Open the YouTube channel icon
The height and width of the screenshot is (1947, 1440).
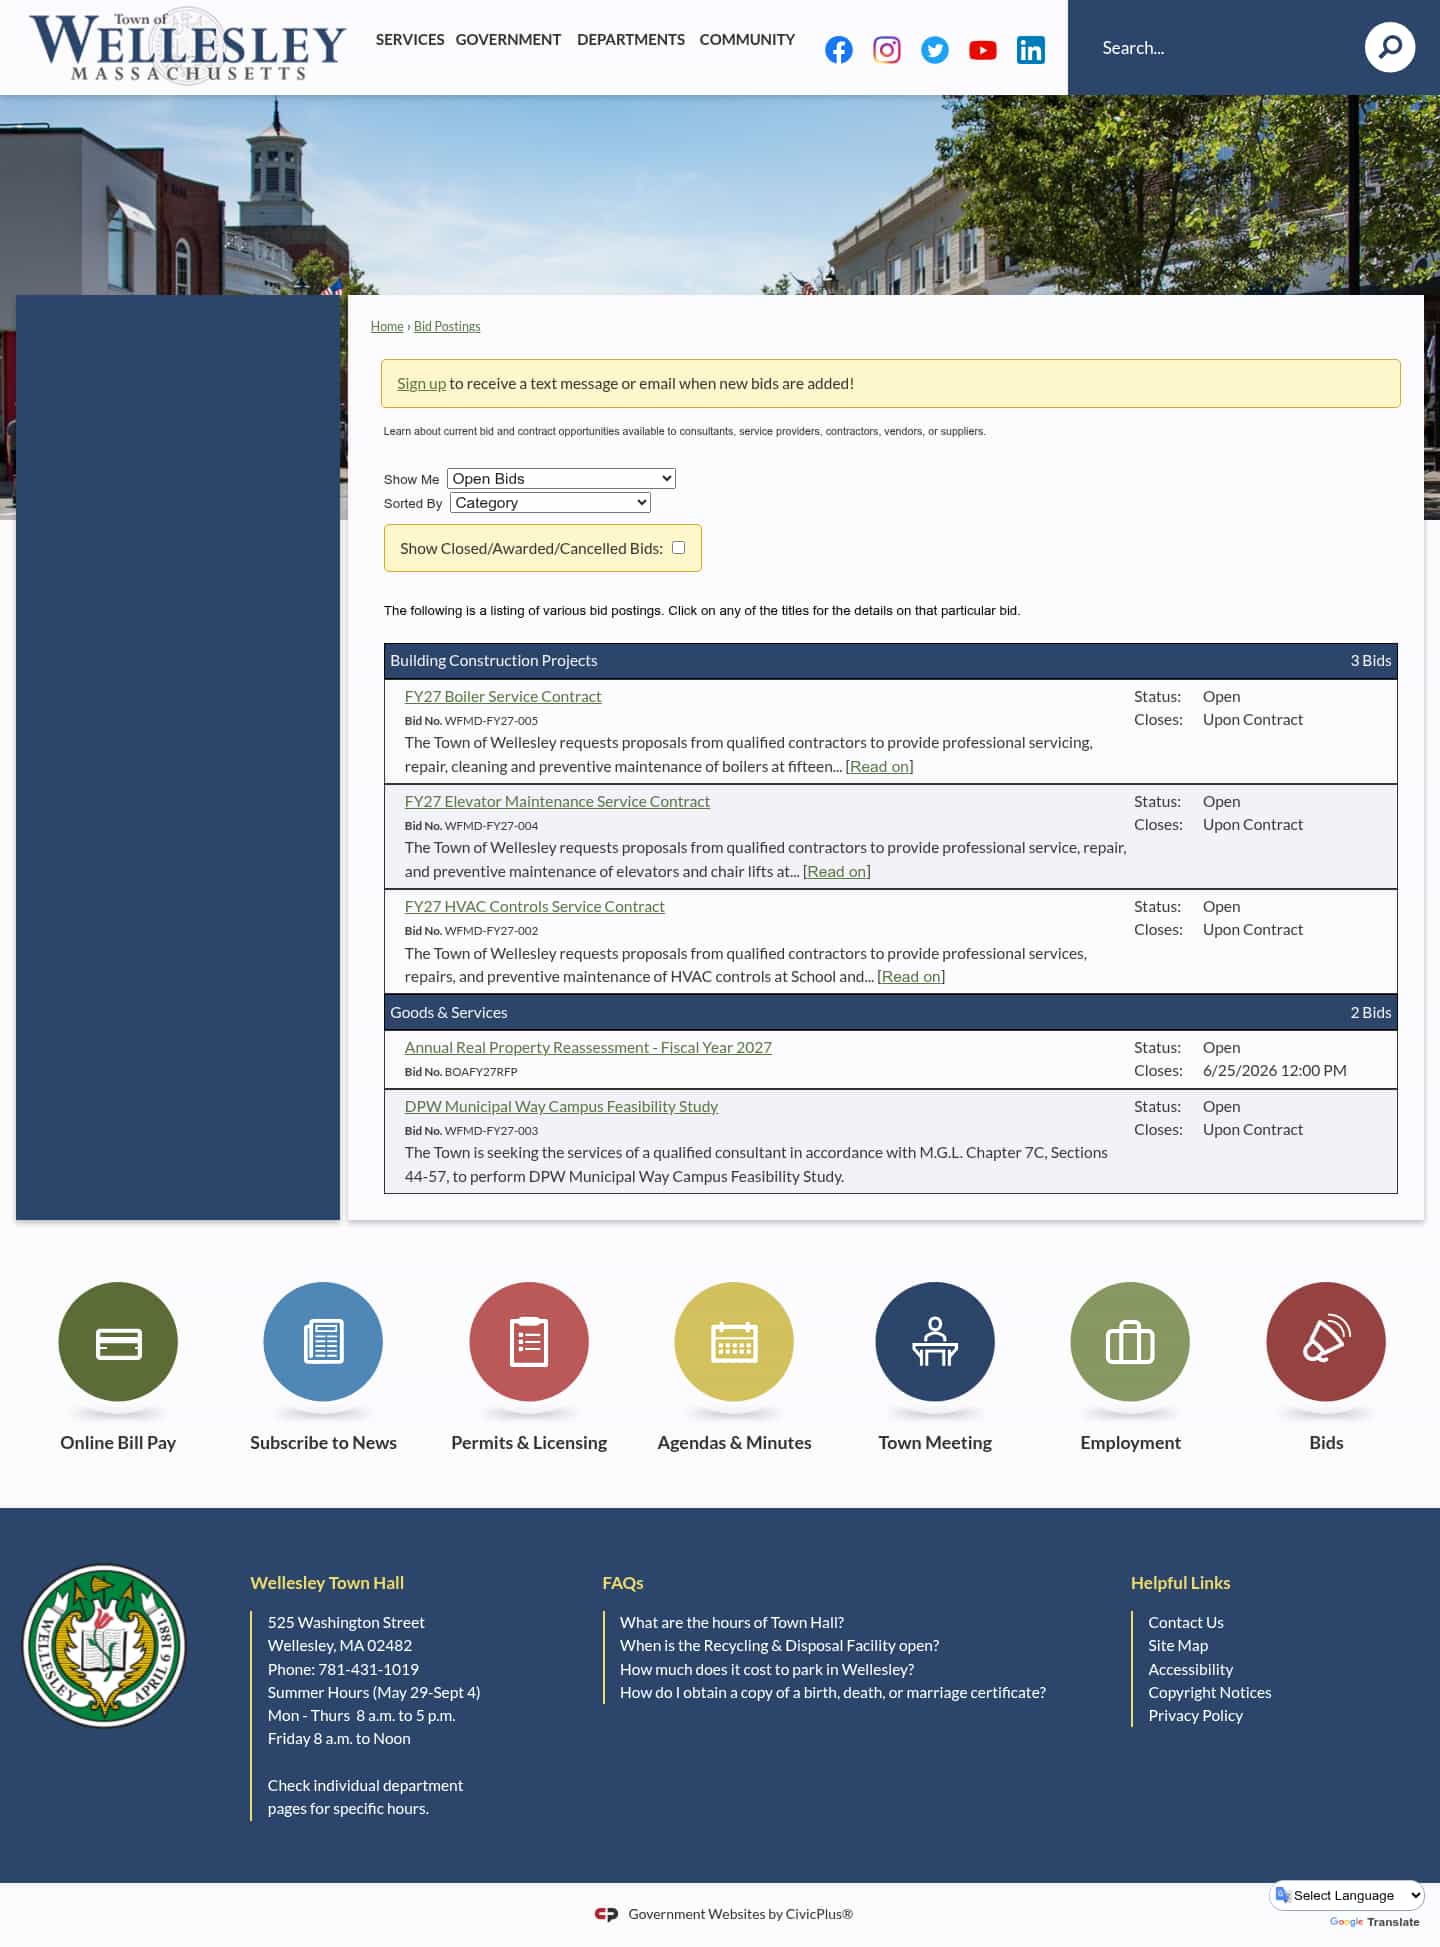click(x=982, y=50)
